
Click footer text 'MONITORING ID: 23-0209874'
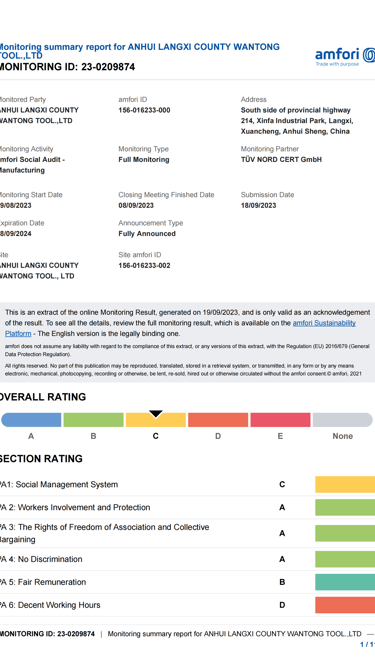(x=47, y=633)
